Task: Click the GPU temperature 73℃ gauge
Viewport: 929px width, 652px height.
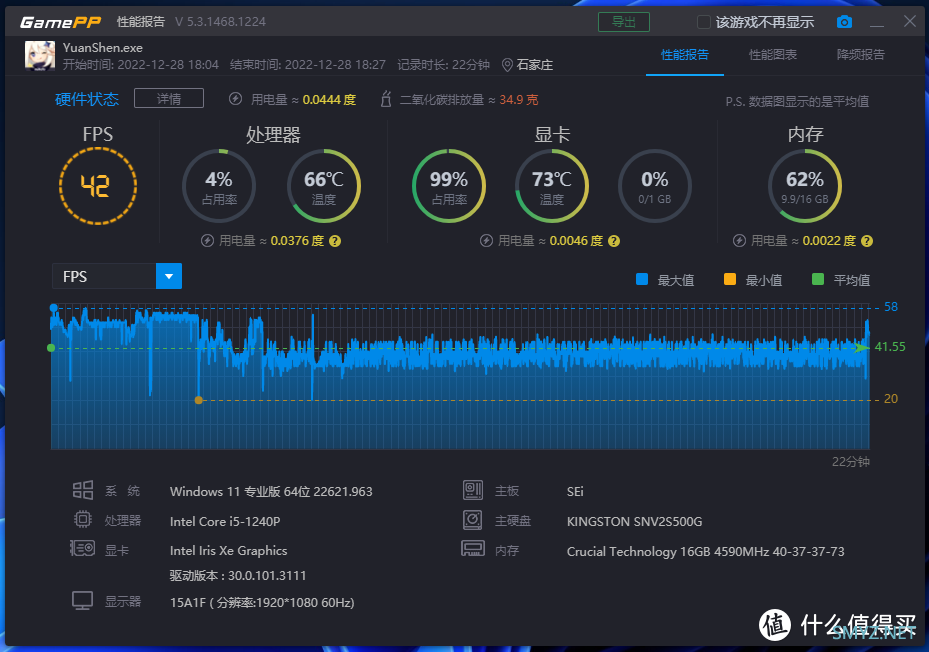Action: [552, 186]
